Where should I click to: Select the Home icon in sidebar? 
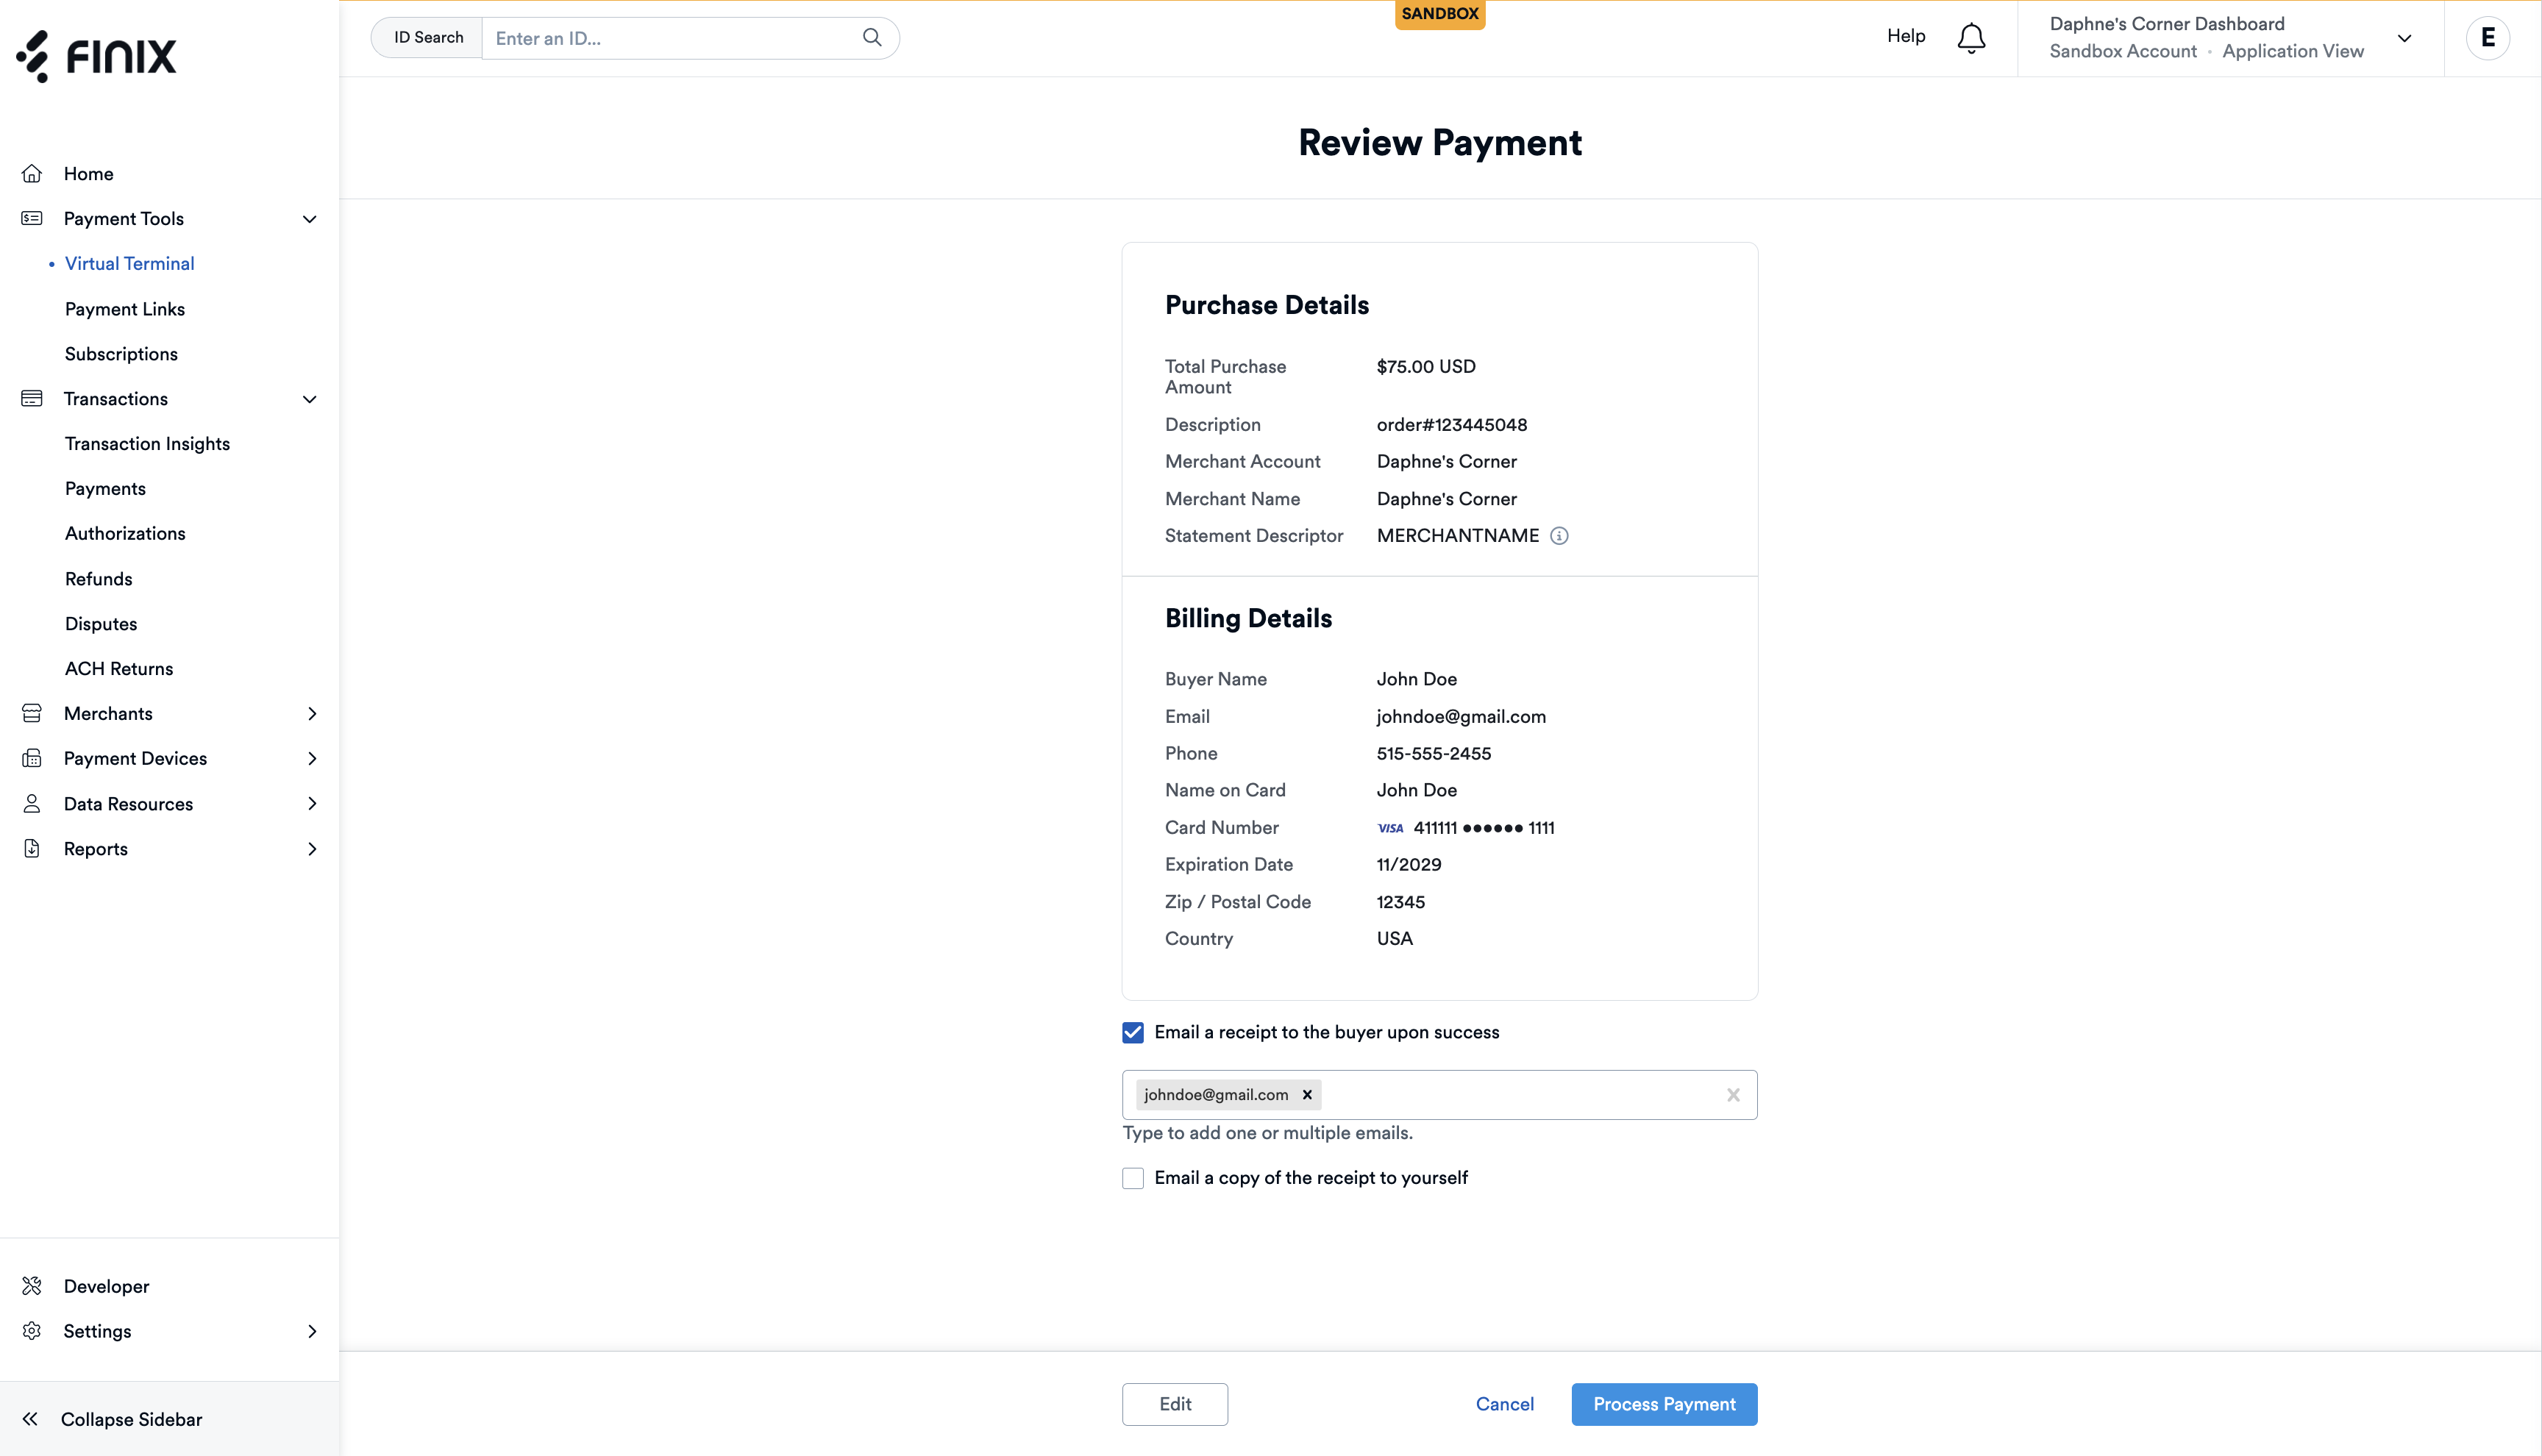32,173
